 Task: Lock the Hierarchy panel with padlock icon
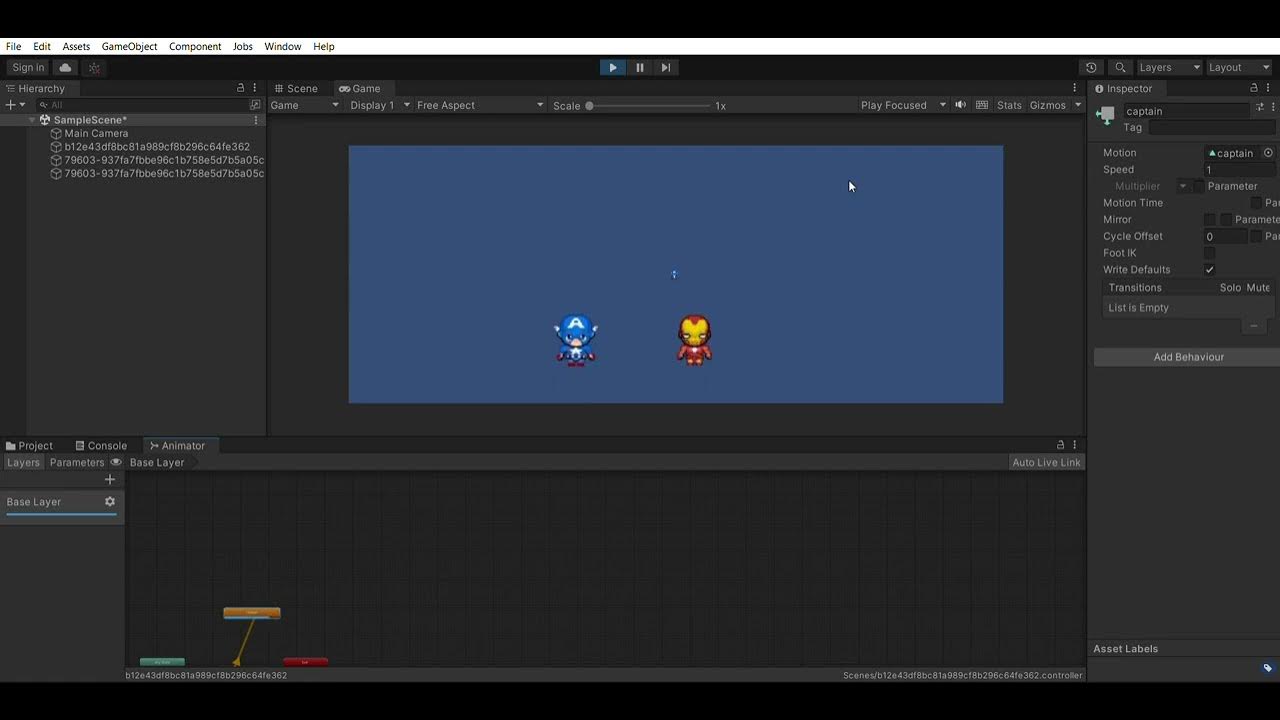click(x=240, y=88)
